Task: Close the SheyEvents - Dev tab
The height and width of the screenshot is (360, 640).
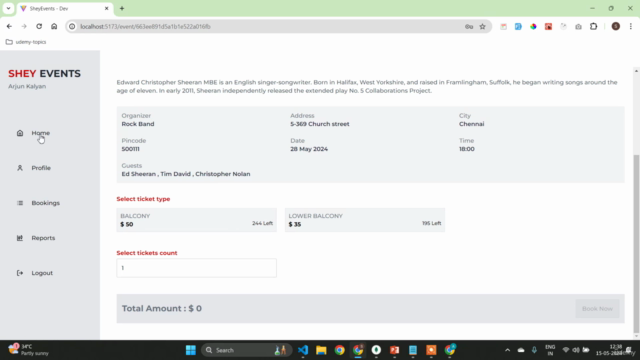Action: (x=107, y=9)
